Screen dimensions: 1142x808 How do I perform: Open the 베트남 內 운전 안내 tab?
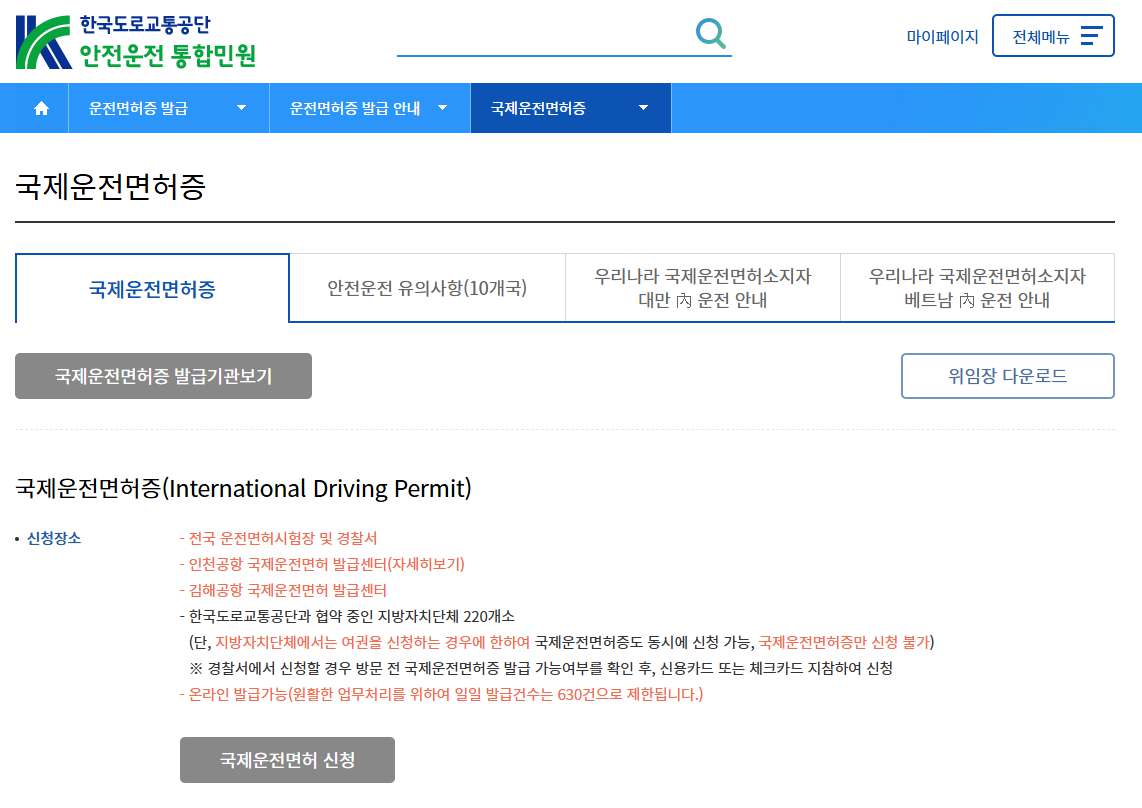(978, 287)
